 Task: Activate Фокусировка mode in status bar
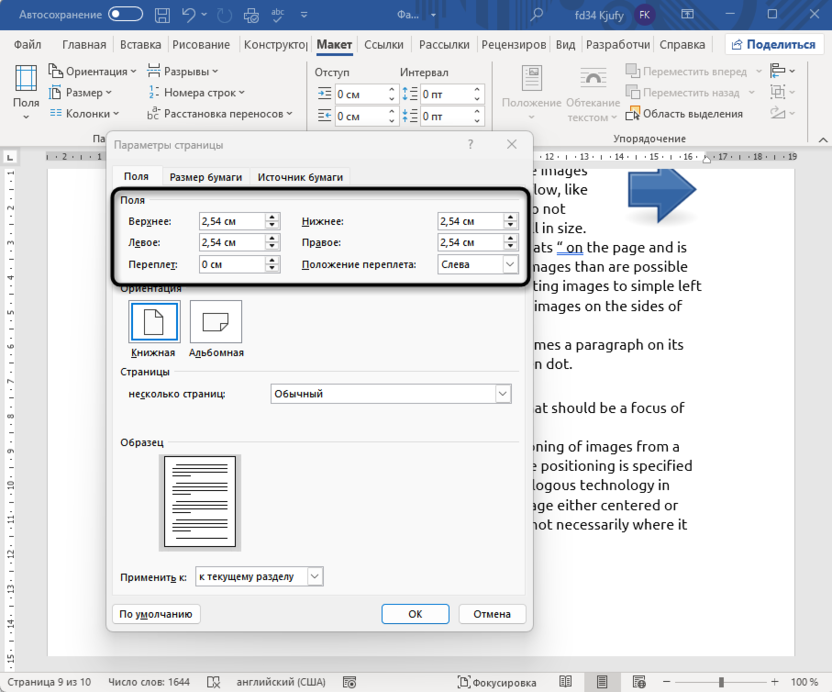point(494,681)
